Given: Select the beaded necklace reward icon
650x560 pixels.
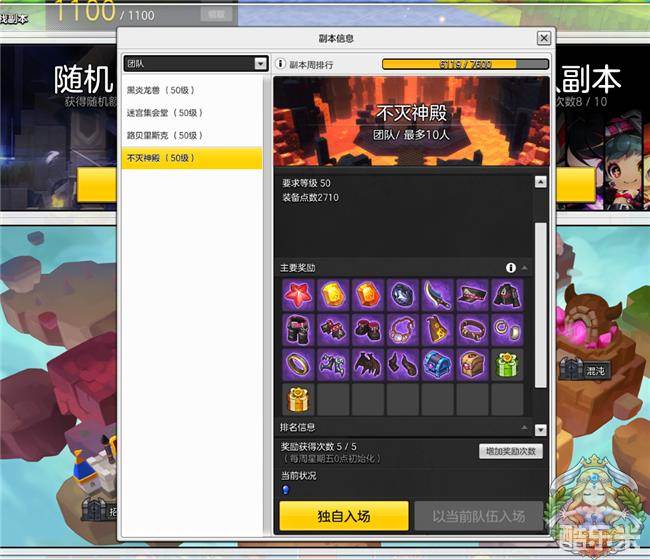Looking at the screenshot, I should click(401, 329).
